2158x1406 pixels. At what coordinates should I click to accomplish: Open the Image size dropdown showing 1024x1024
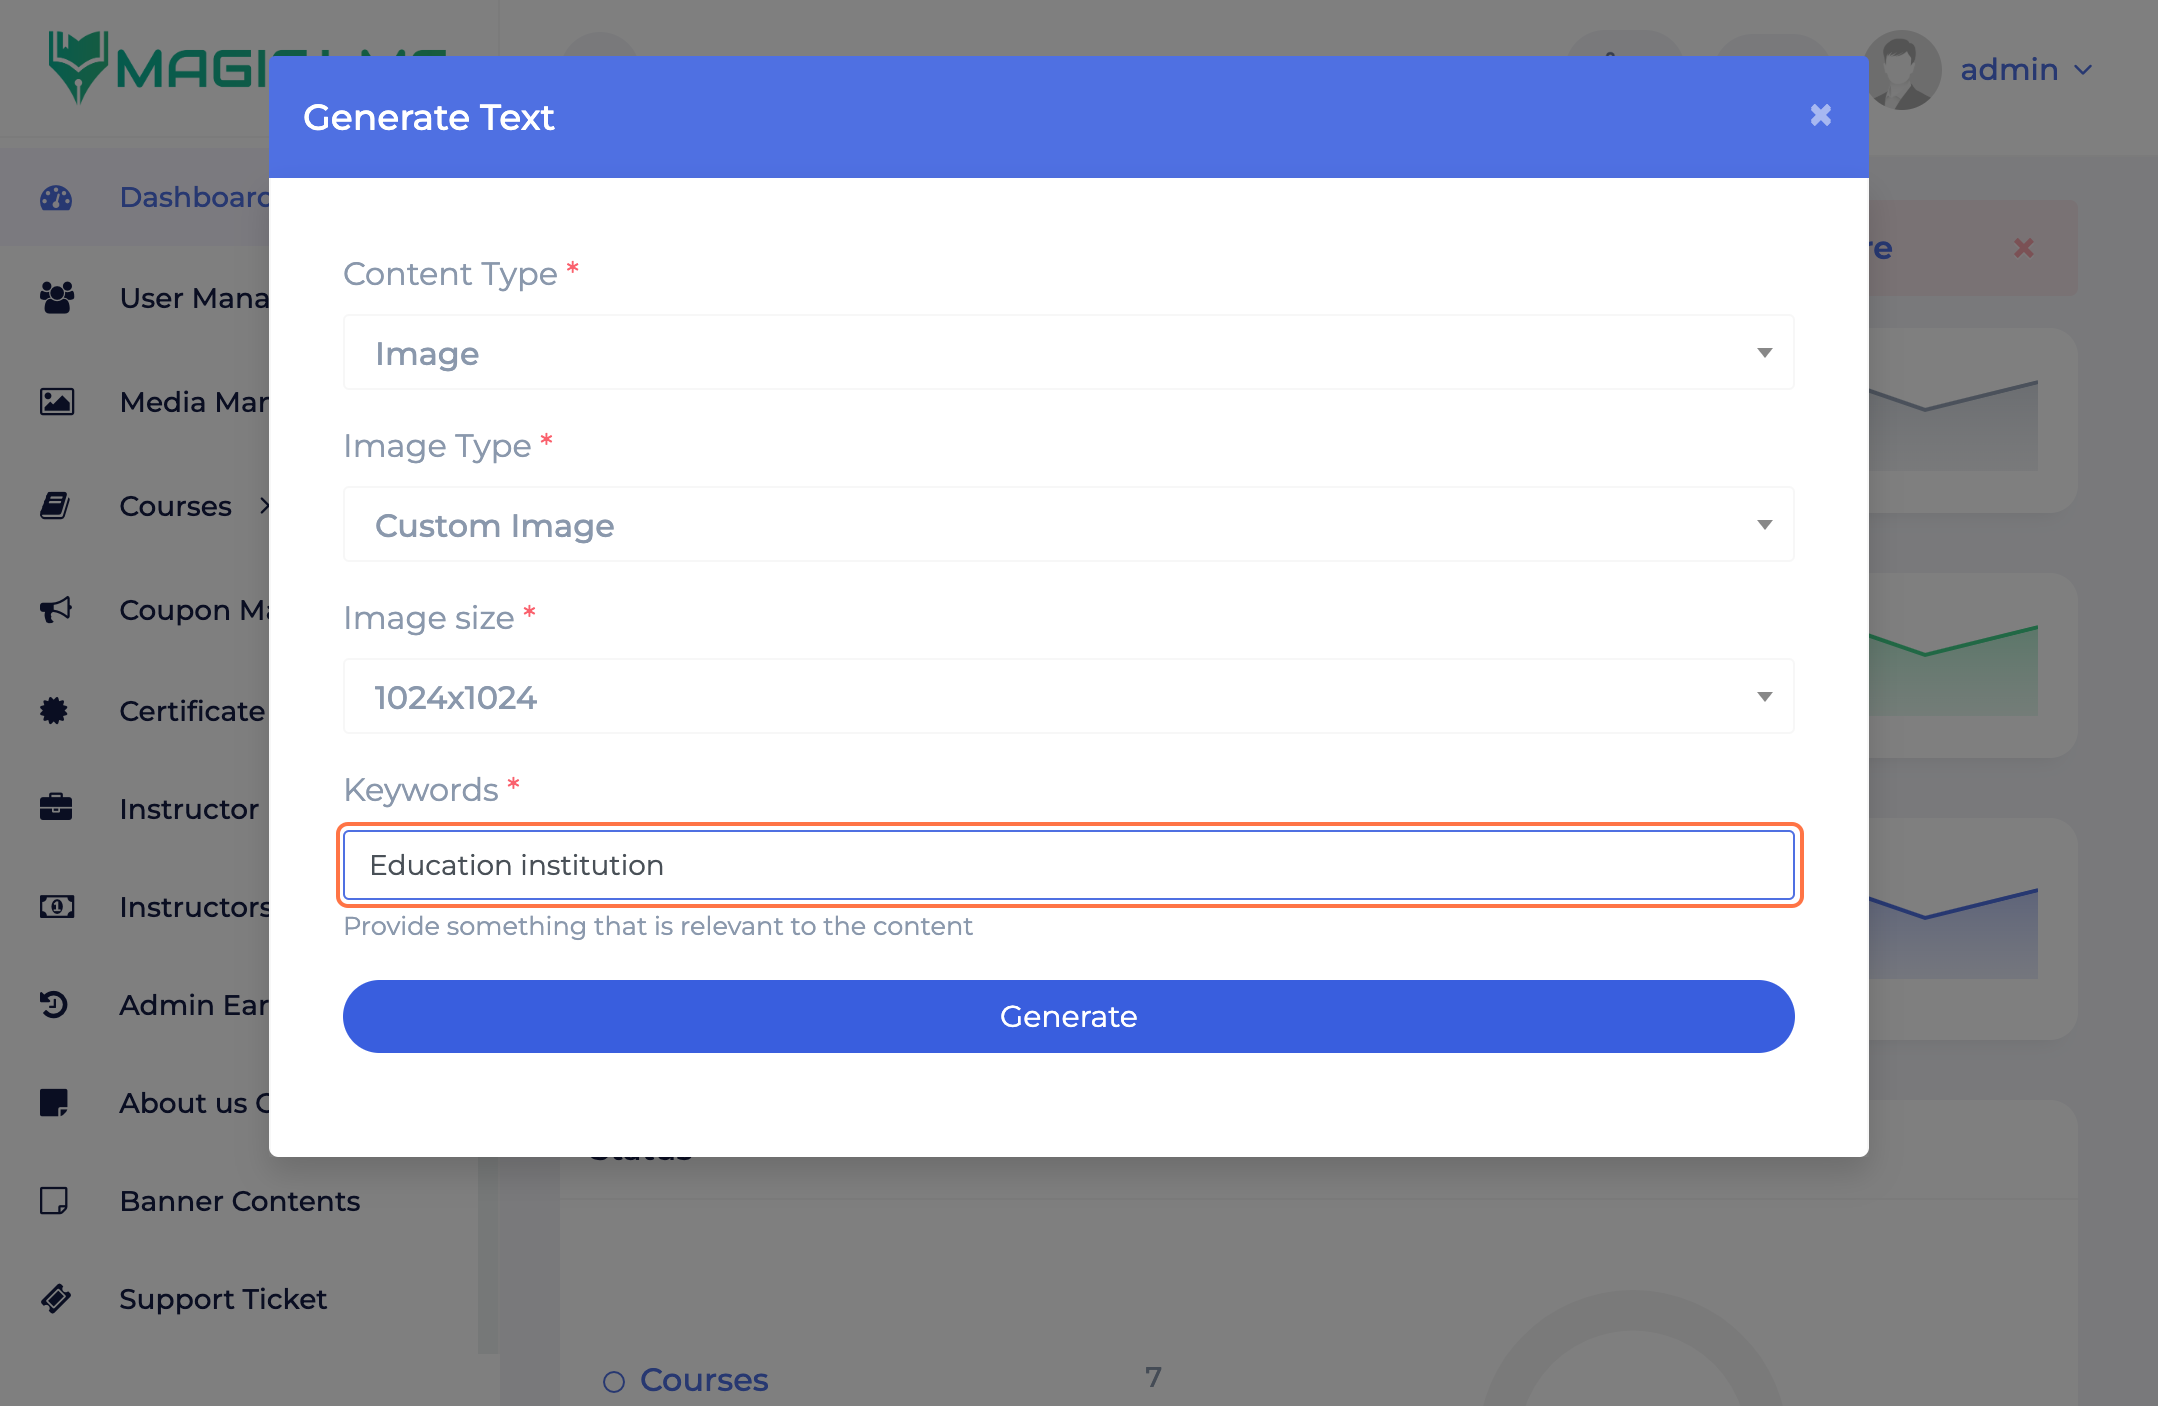point(1068,697)
